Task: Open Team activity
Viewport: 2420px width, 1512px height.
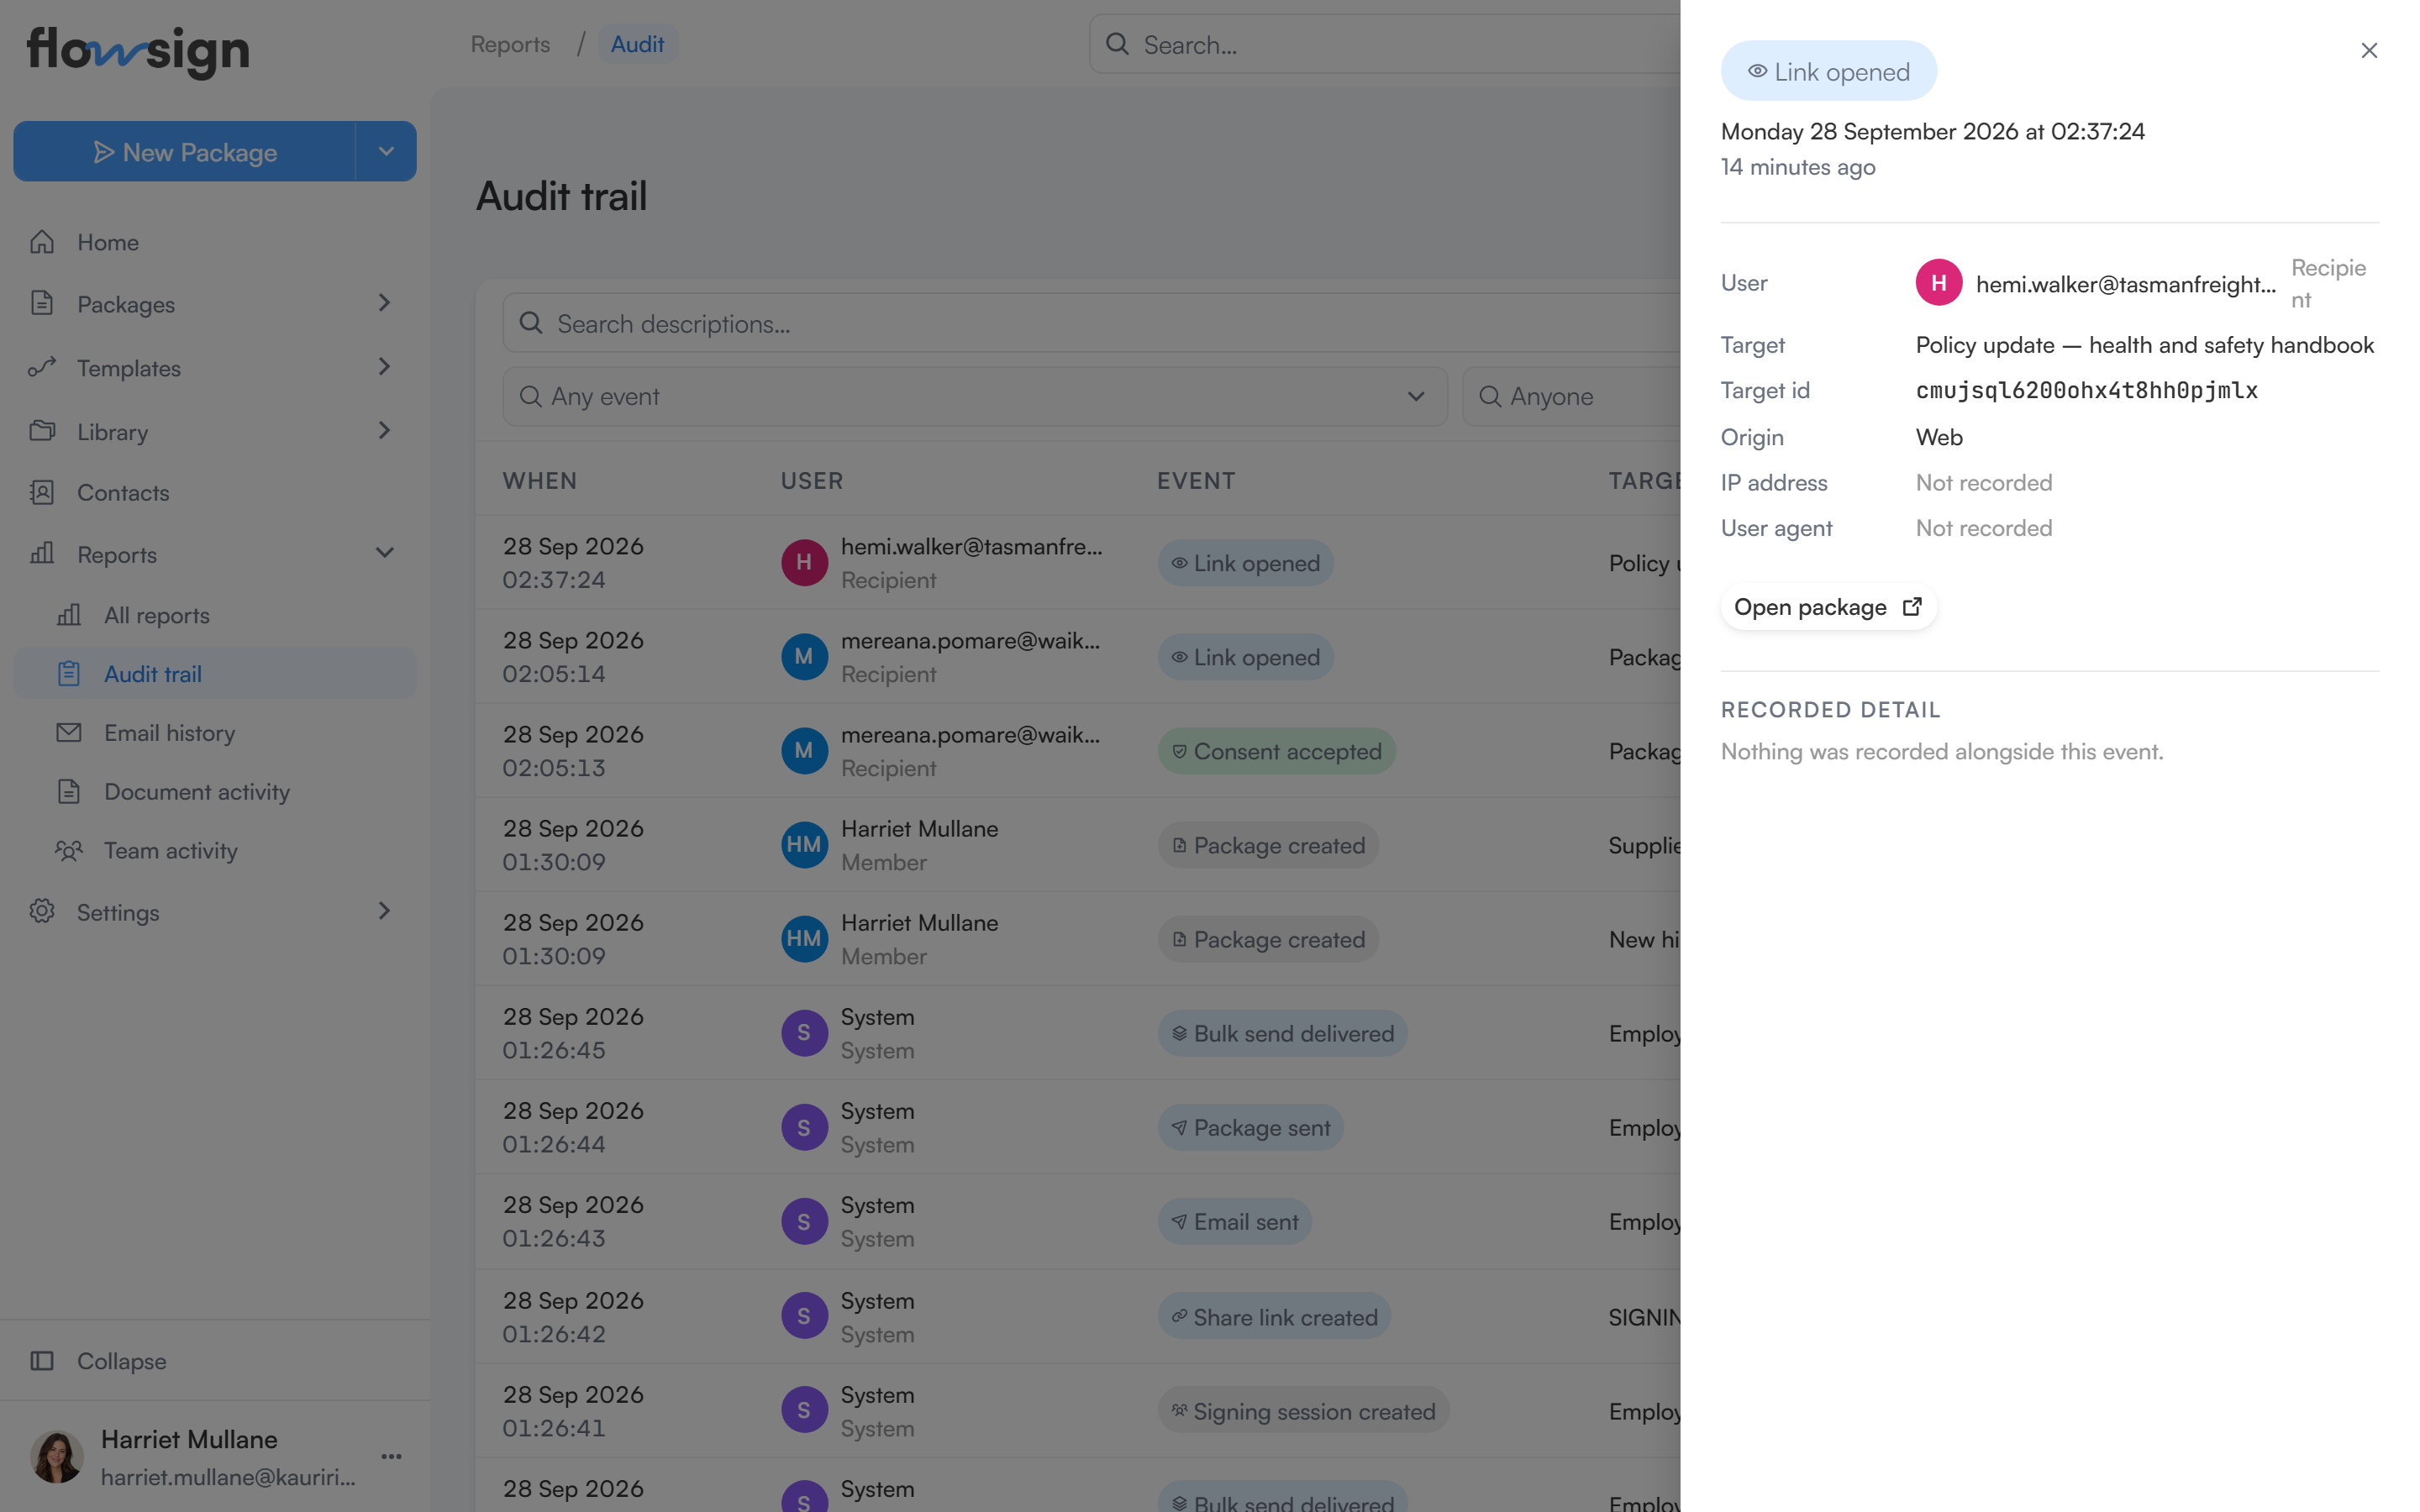Action: (x=214, y=851)
